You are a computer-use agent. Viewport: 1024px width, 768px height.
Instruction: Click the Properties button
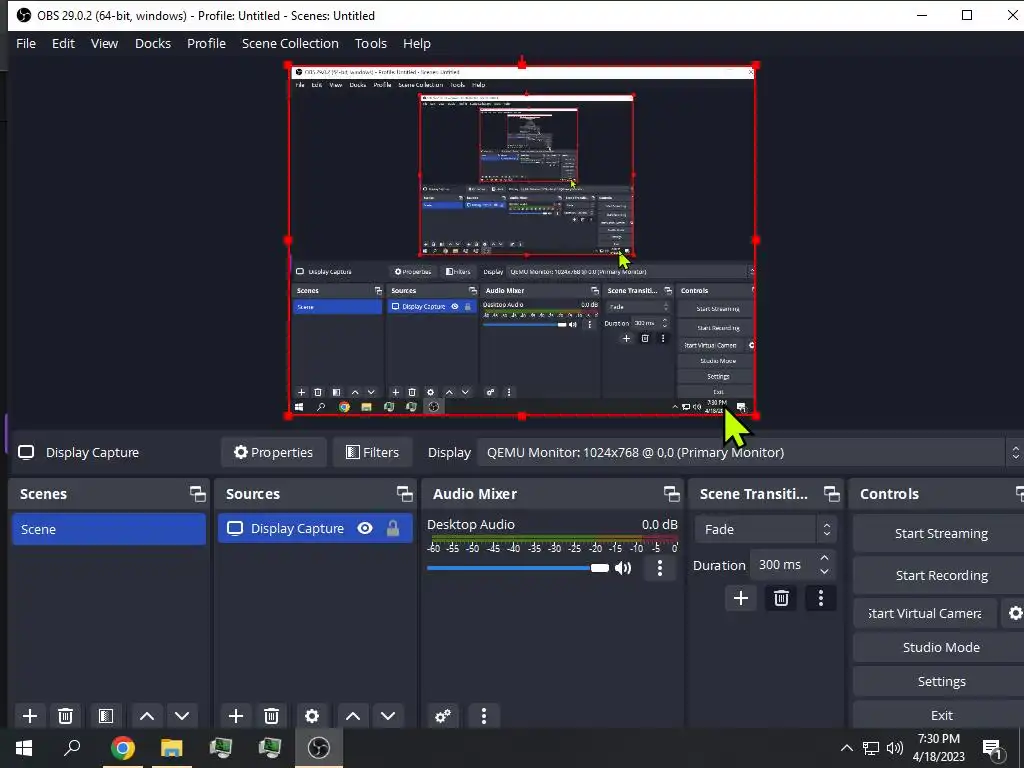point(274,453)
